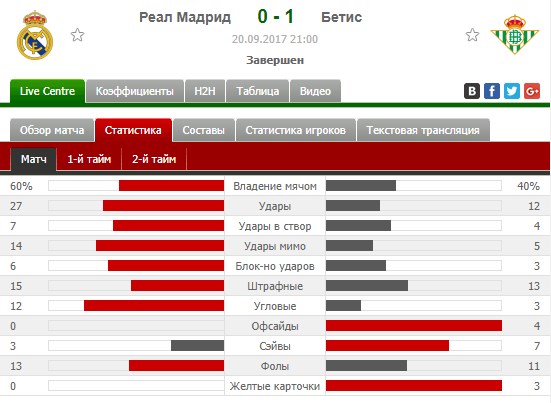Click the Betis club crest
Image resolution: width=551 pixels, height=403 pixels.
point(514,34)
